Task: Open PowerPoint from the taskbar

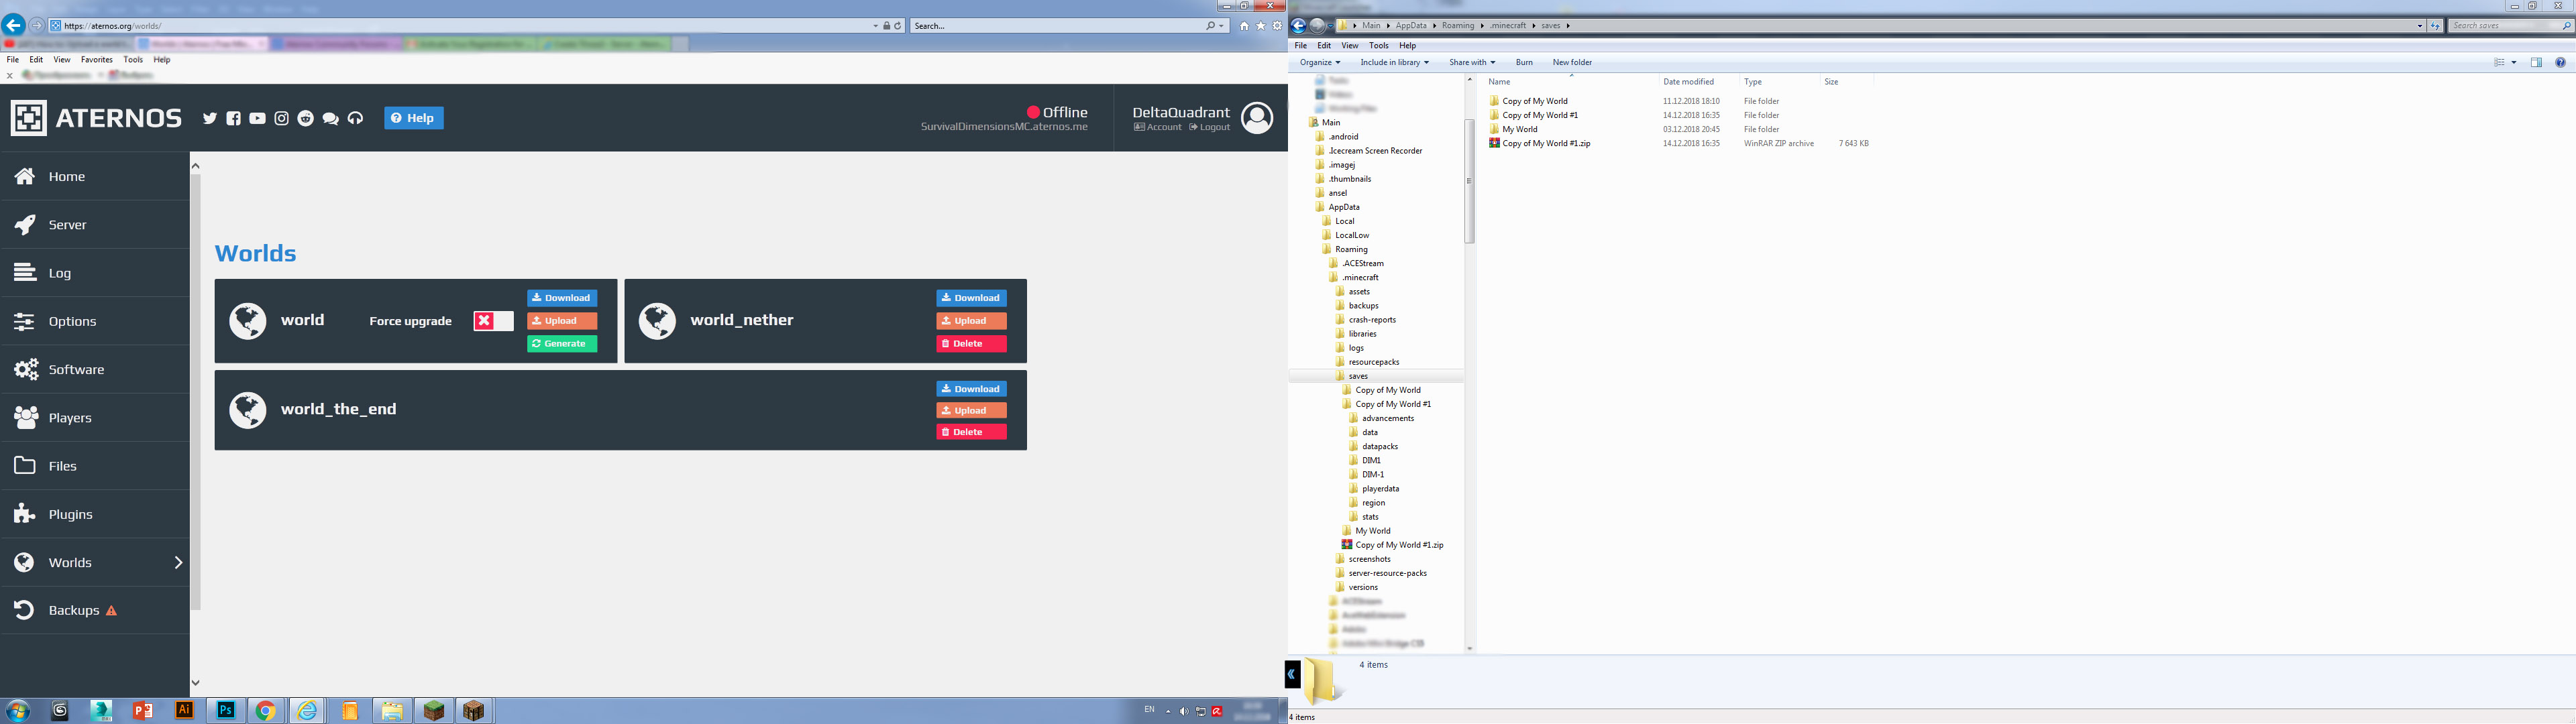Action: pos(143,710)
